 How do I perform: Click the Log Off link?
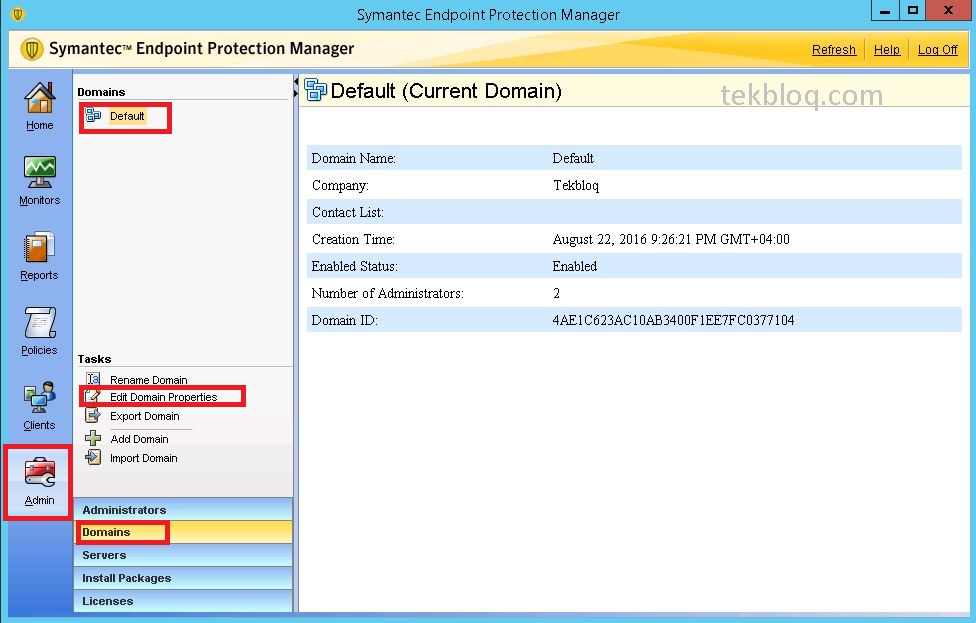coord(937,50)
